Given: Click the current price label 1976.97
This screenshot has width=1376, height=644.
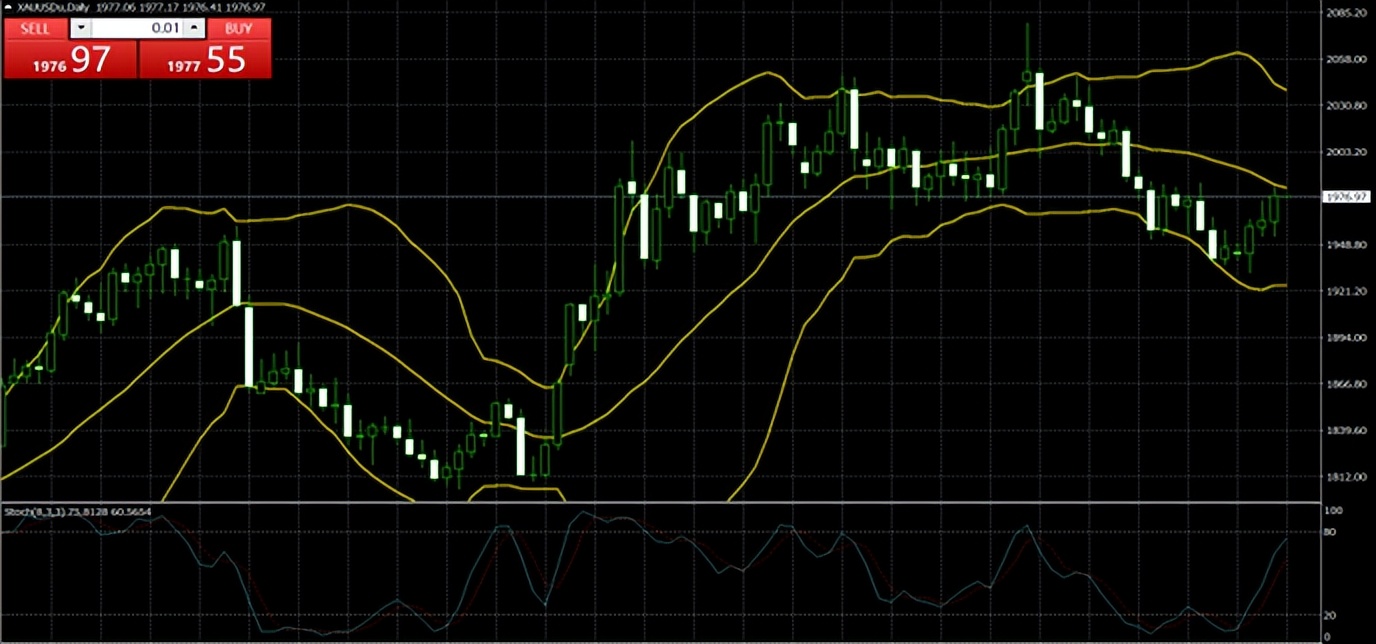Looking at the screenshot, I should (x=1345, y=197).
